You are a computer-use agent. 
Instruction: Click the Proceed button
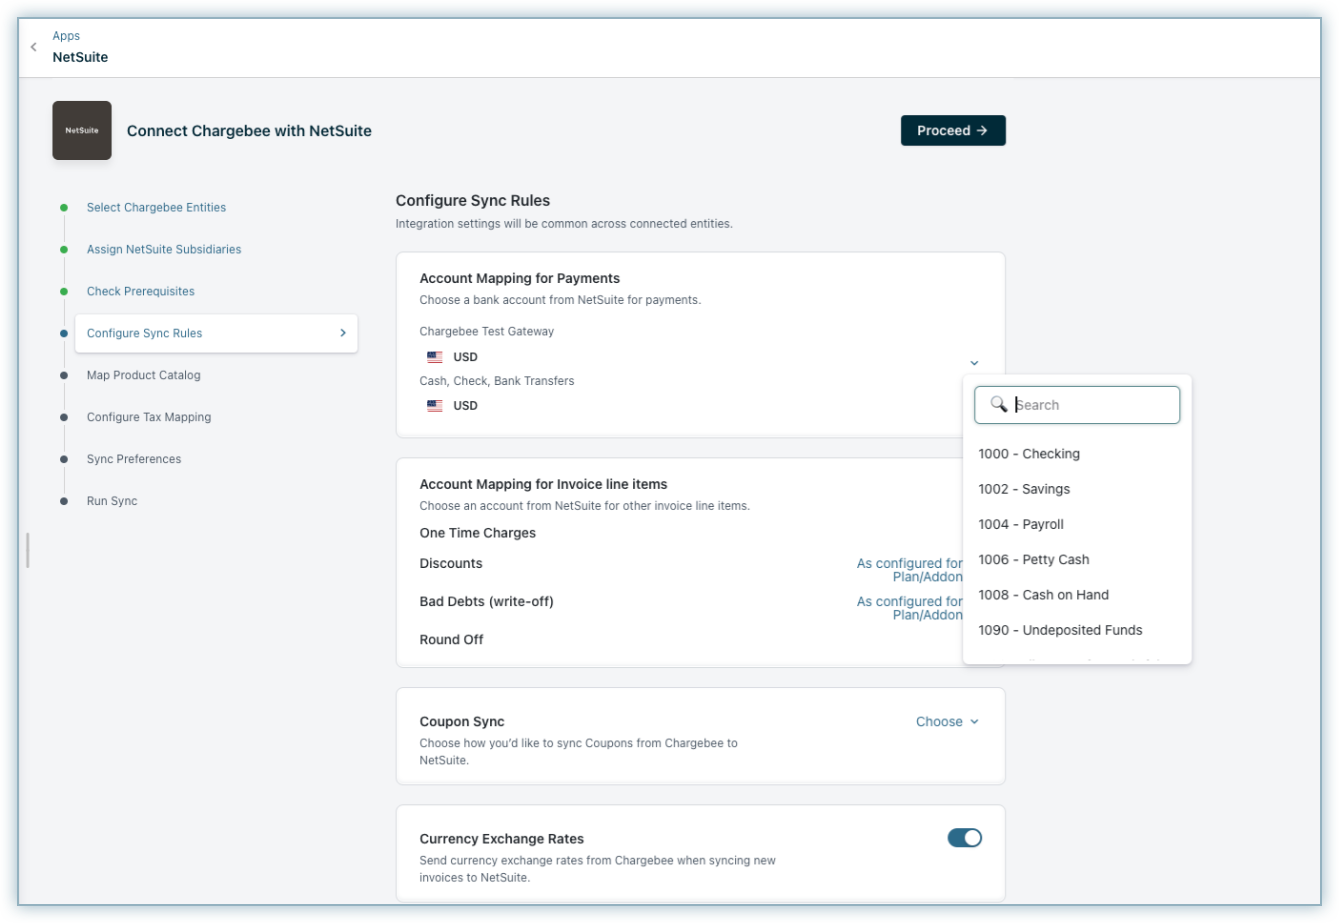(x=952, y=130)
